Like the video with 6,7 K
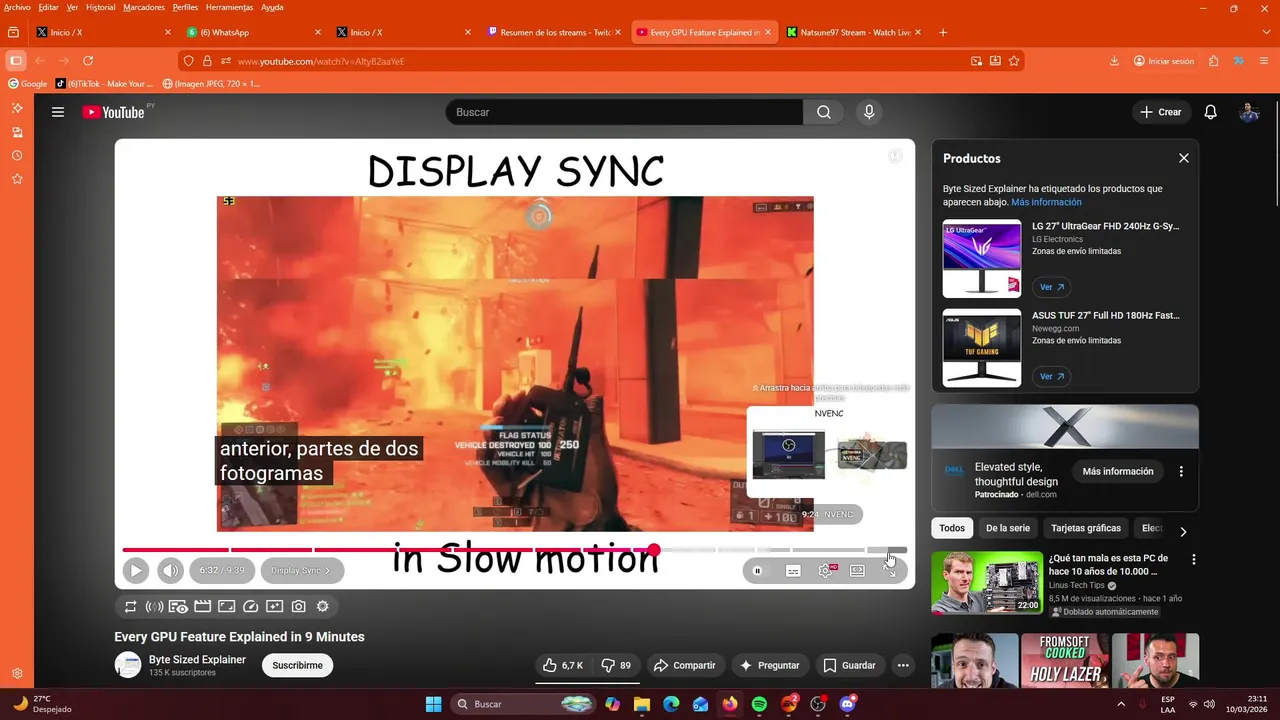The width and height of the screenshot is (1280, 720). (x=563, y=665)
